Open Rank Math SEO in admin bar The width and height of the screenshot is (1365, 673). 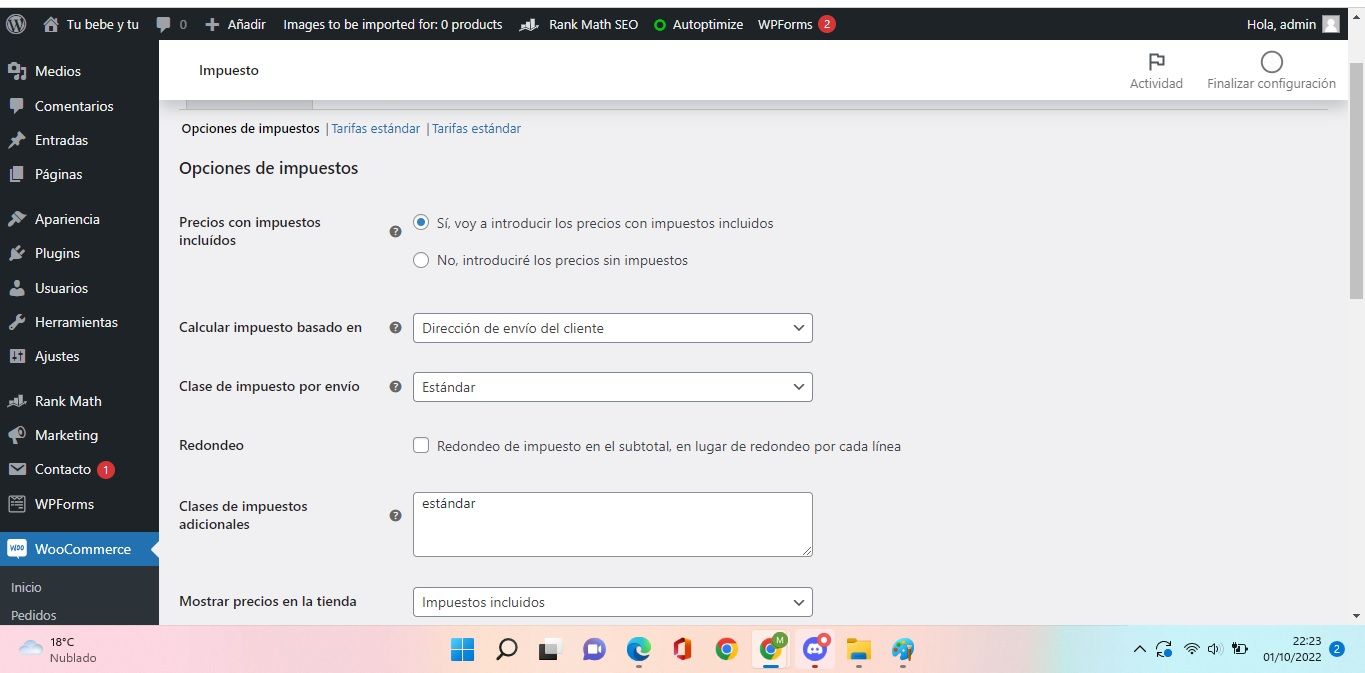point(579,24)
